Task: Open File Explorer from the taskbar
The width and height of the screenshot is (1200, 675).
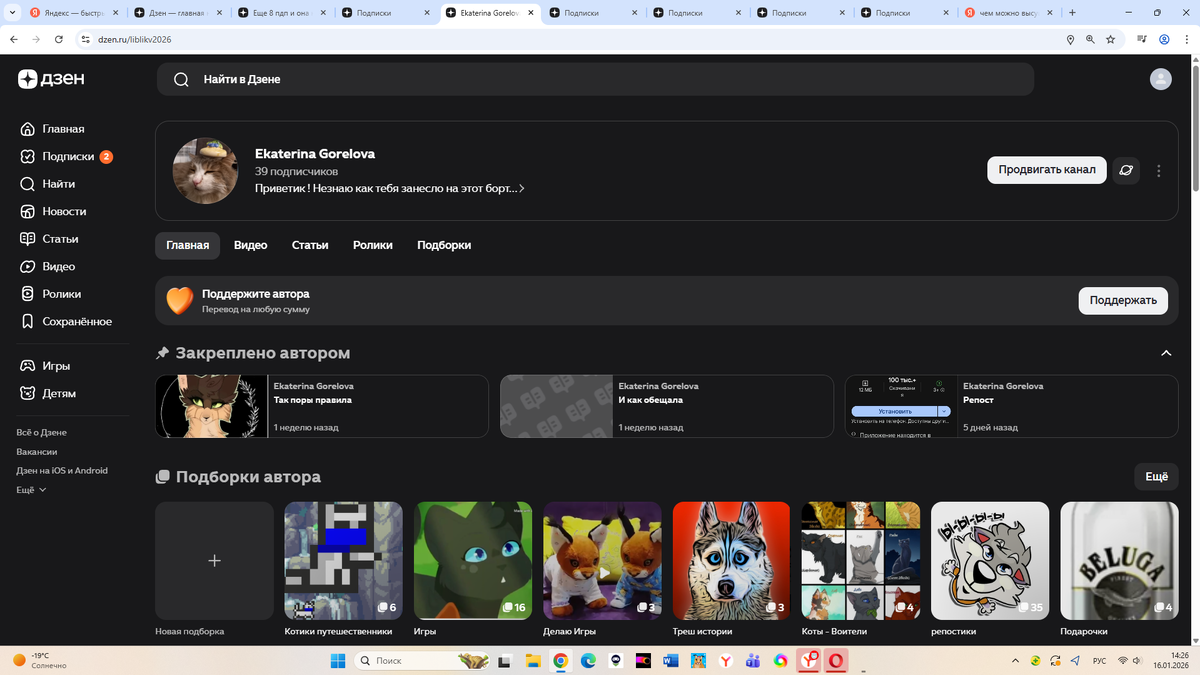Action: [533, 660]
